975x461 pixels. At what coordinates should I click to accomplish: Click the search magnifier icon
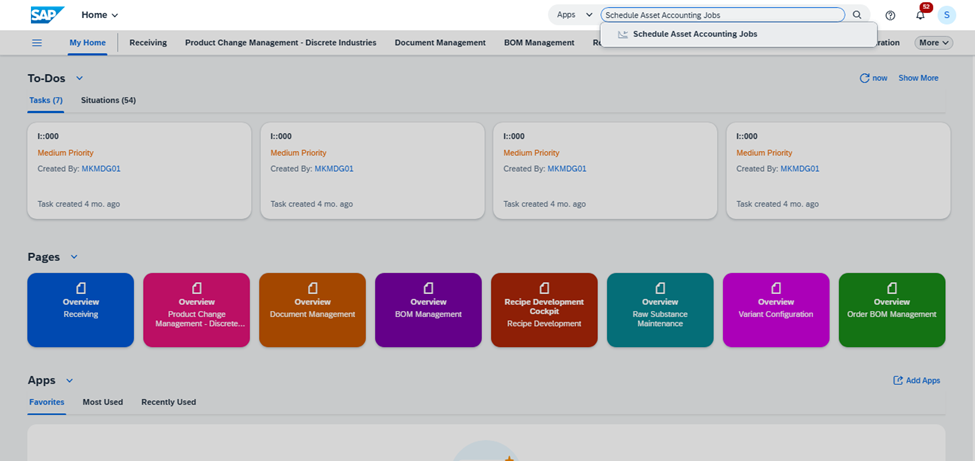[857, 15]
